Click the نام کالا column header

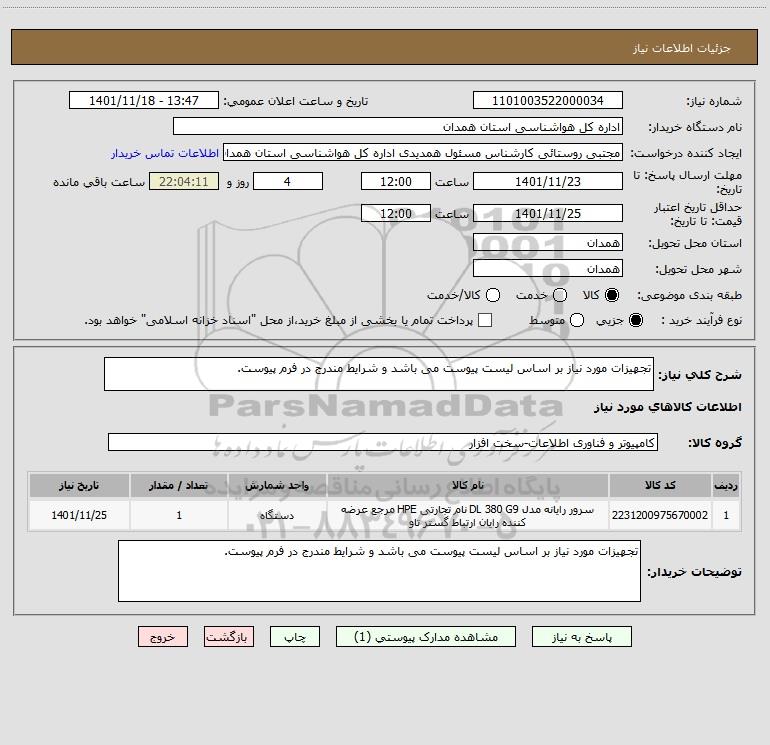468,485
